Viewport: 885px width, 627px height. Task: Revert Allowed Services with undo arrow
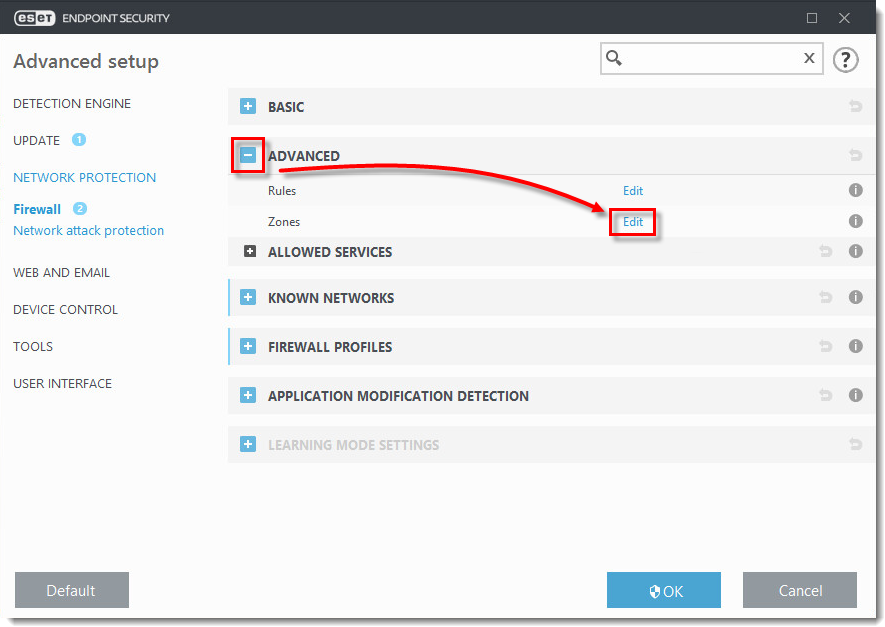[826, 251]
